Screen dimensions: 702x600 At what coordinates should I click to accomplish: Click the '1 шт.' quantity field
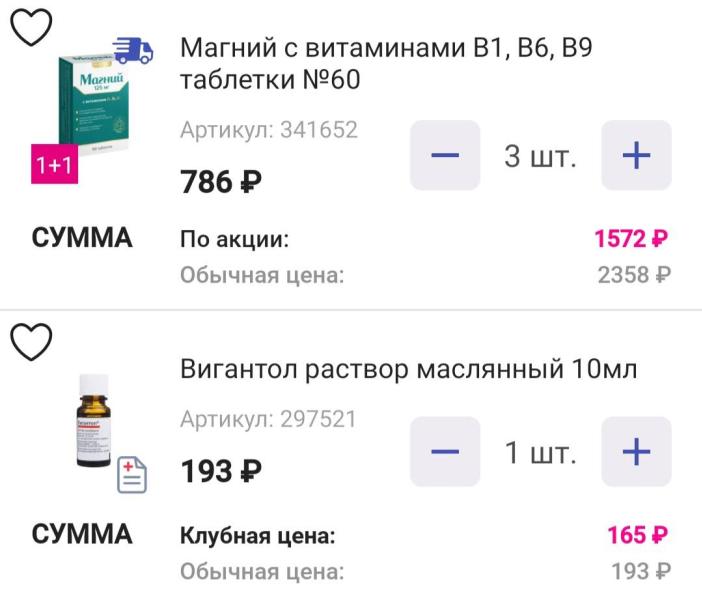540,452
